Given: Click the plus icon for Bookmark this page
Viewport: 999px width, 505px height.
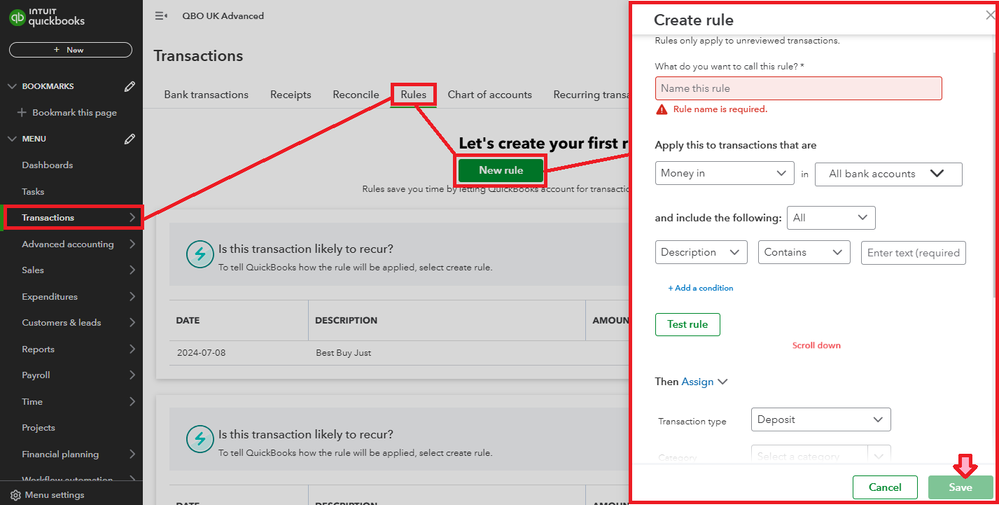Looking at the screenshot, I should (x=22, y=113).
